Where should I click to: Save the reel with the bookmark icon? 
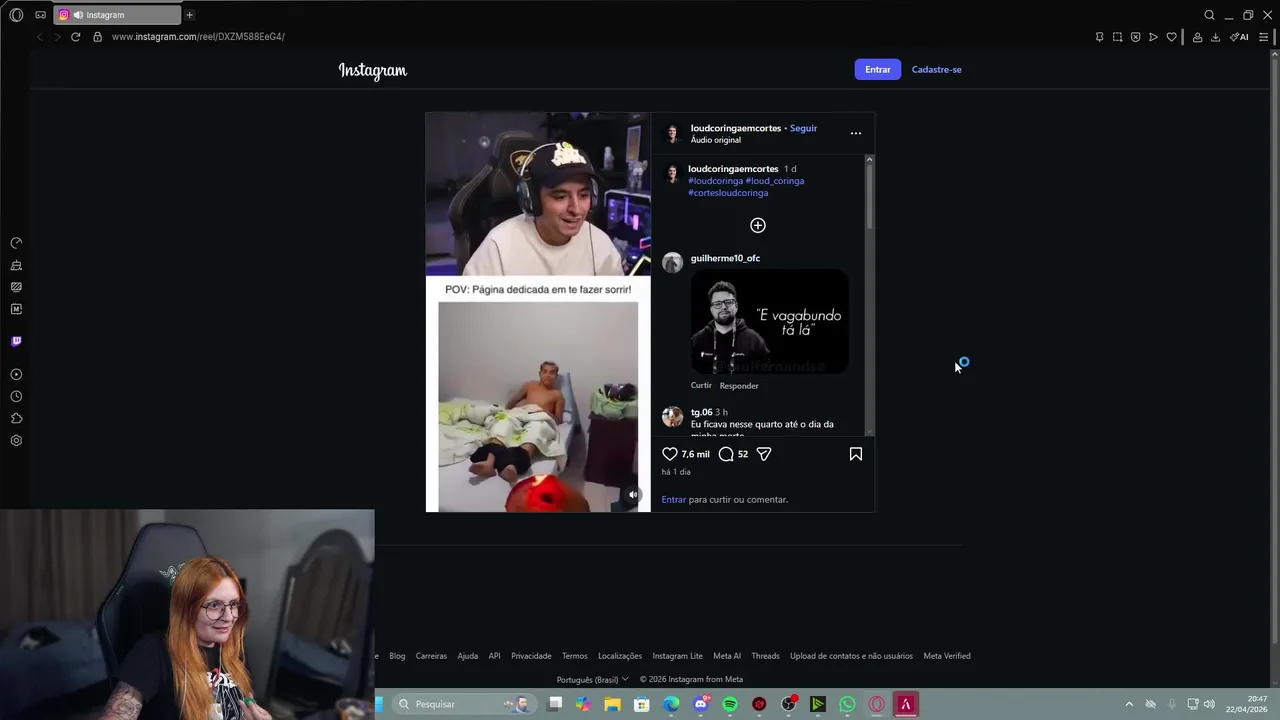[856, 454]
